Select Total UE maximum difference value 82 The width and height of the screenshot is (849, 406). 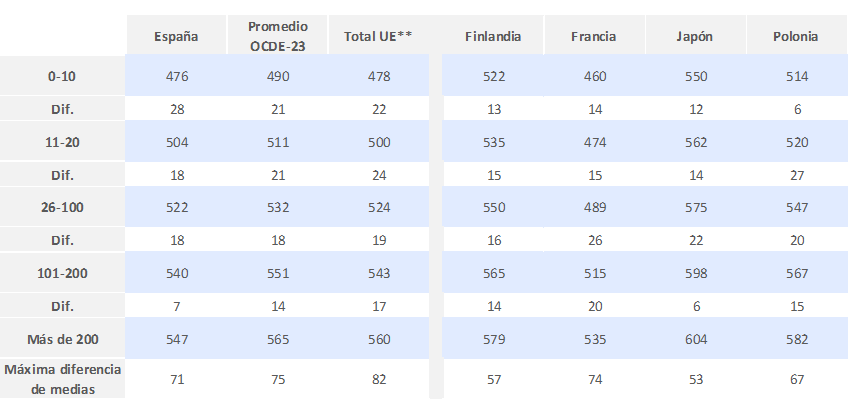click(x=379, y=379)
